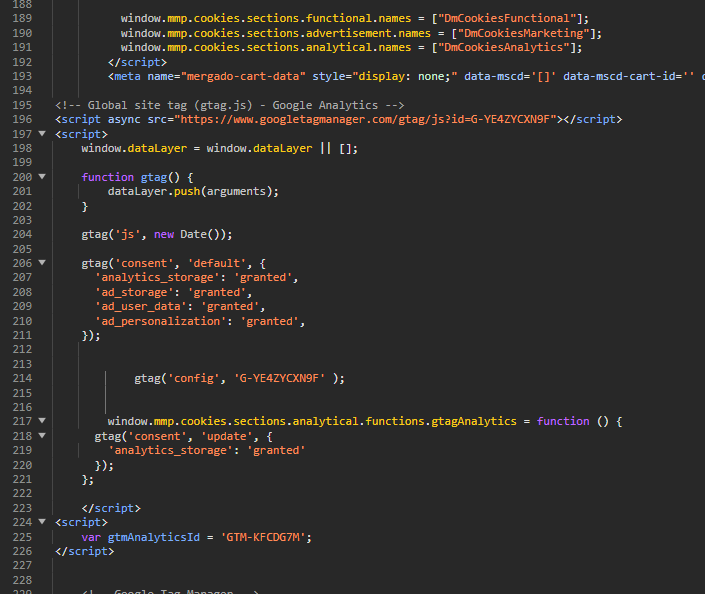Click 'analytics_storage' key on line 219
Image resolution: width=705 pixels, height=594 pixels.
(x=170, y=450)
